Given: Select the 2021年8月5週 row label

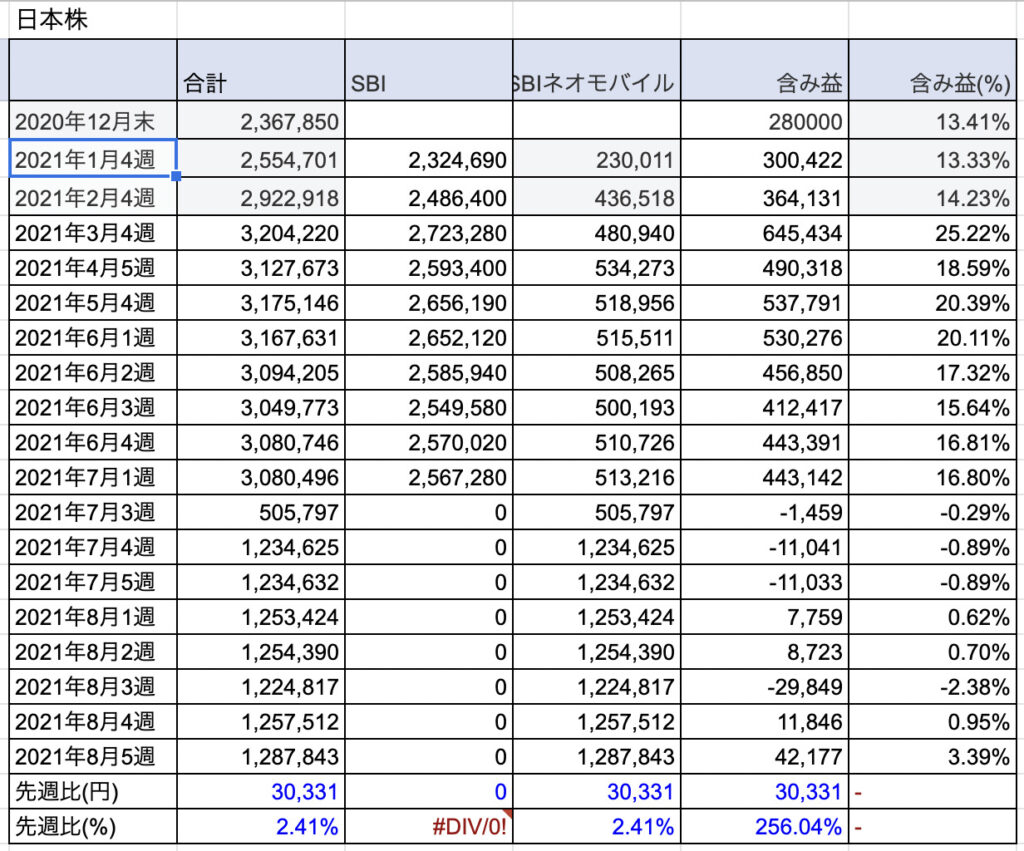Looking at the screenshot, I should pyautogui.click(x=93, y=757).
